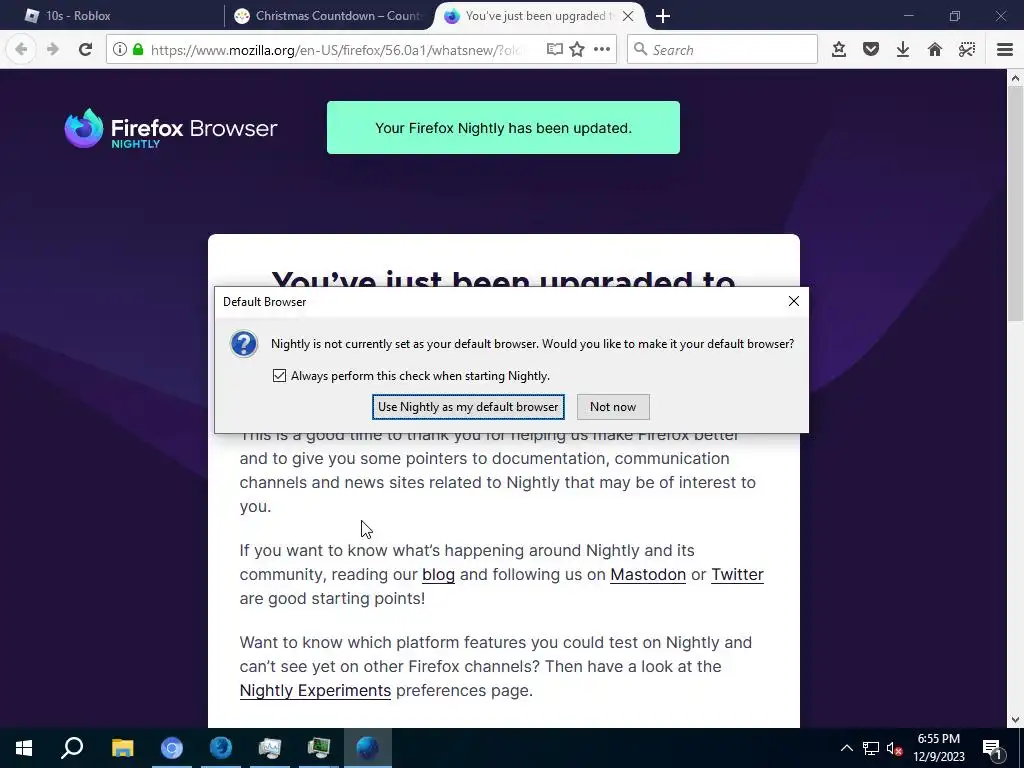
Task: Switch to the Christmas Countdown tab
Action: tap(328, 16)
